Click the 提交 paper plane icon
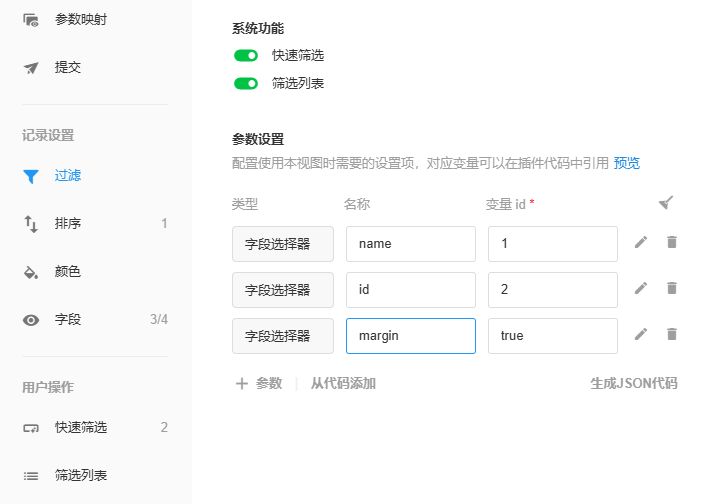701x504 pixels. pos(31,68)
